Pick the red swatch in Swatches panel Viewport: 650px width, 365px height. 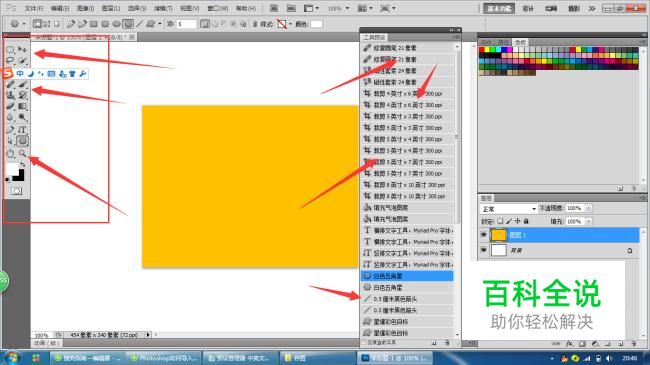tap(482, 50)
